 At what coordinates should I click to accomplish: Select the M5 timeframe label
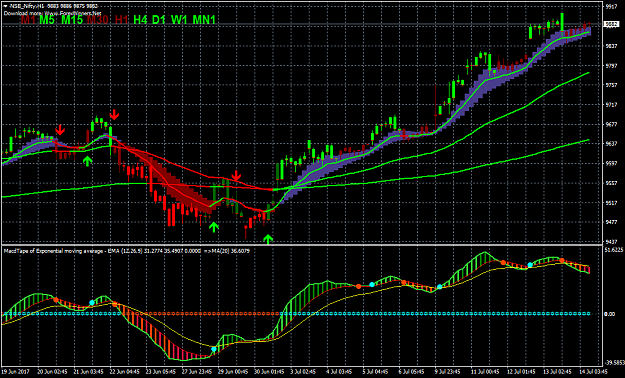coord(48,20)
